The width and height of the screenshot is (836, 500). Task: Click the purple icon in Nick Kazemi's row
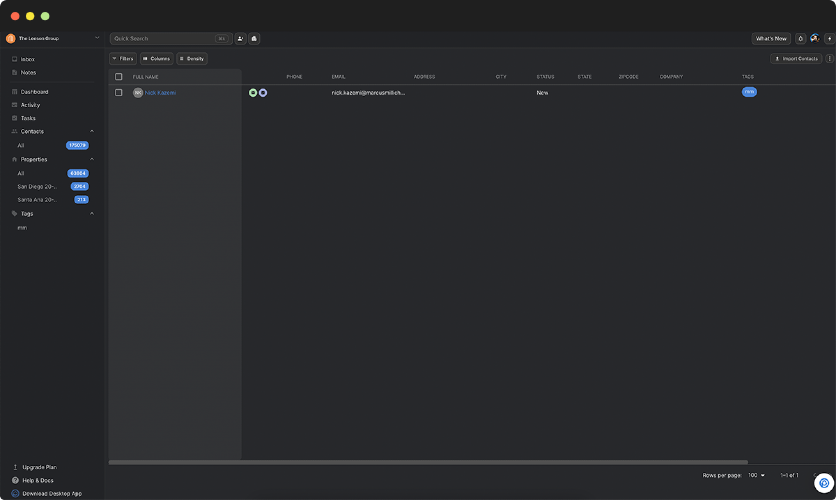(x=263, y=93)
